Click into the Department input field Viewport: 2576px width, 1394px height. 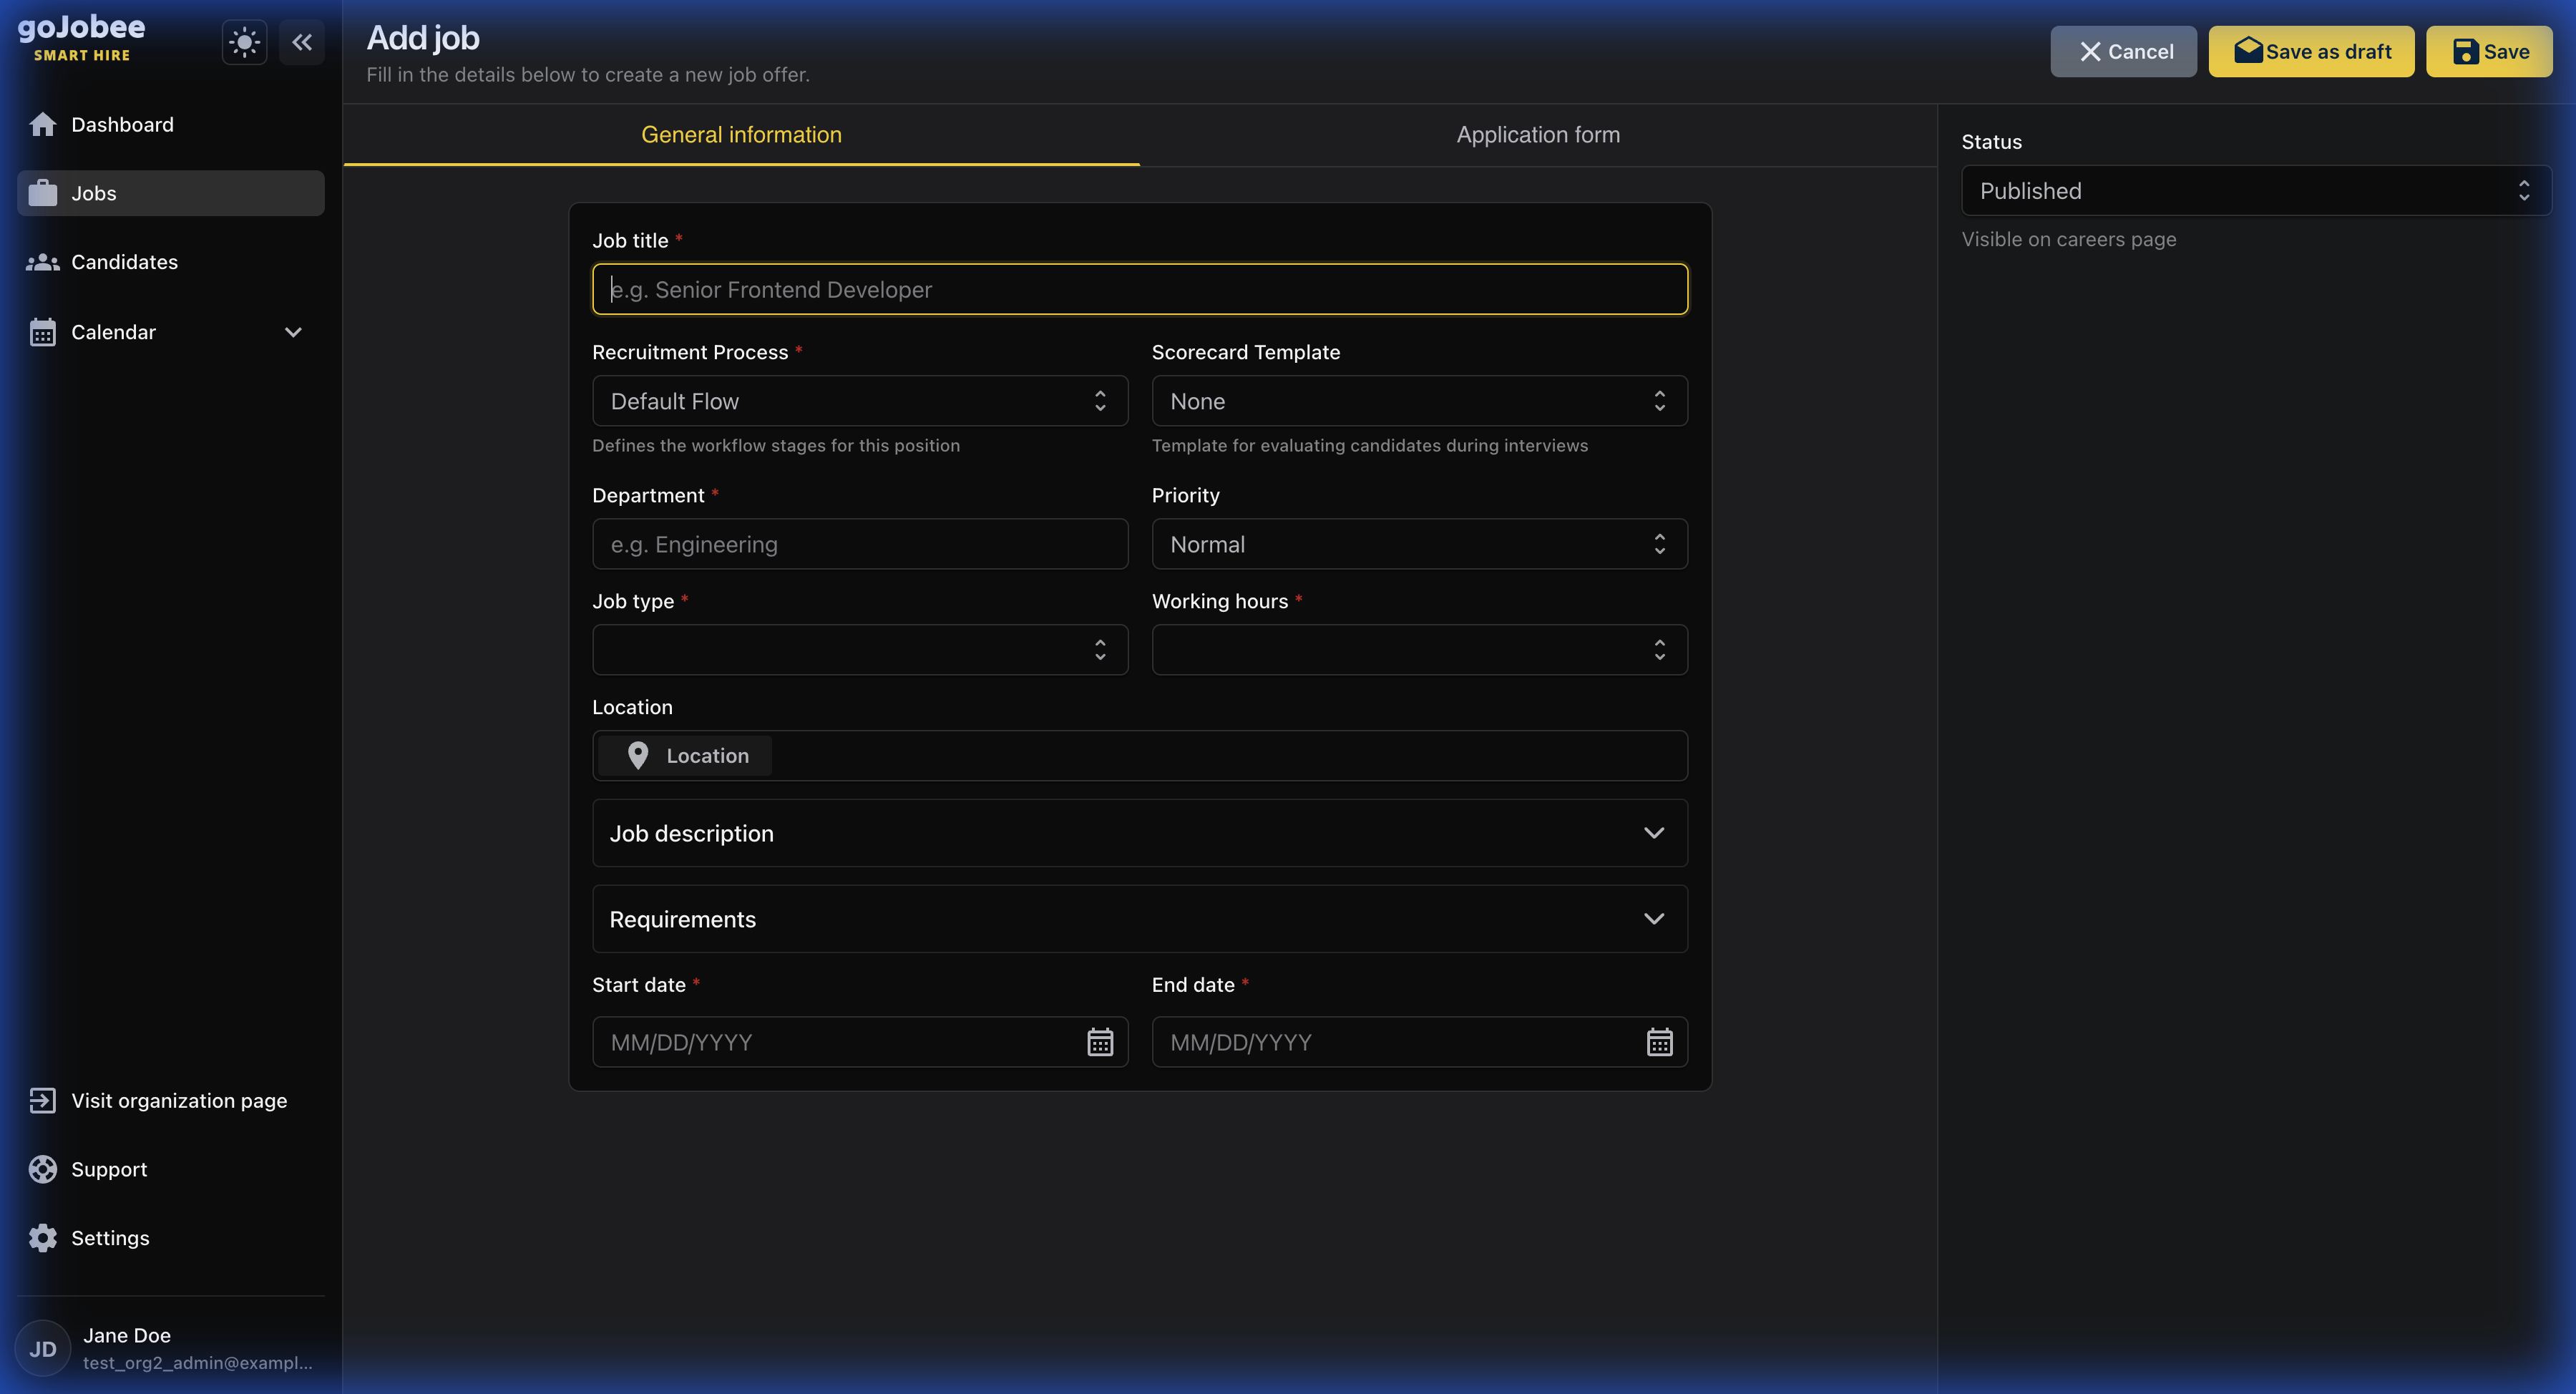[x=860, y=544]
